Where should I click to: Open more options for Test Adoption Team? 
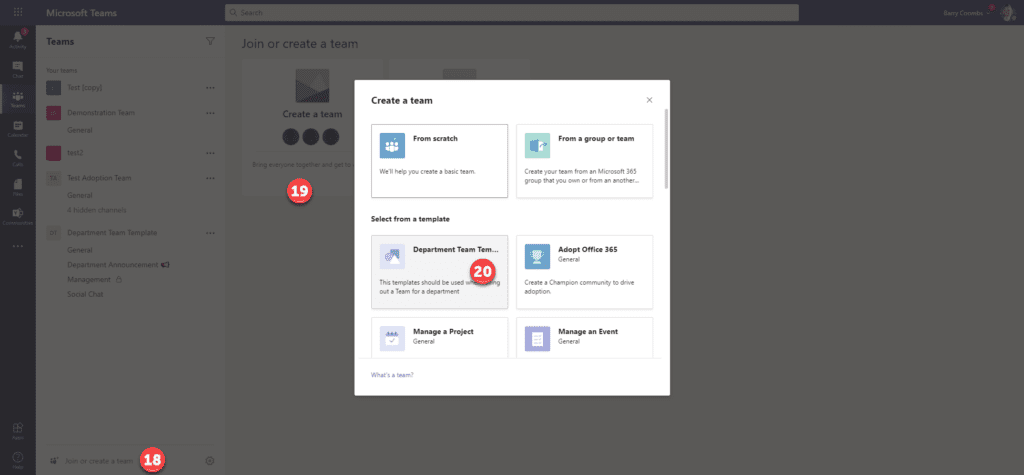(x=210, y=178)
